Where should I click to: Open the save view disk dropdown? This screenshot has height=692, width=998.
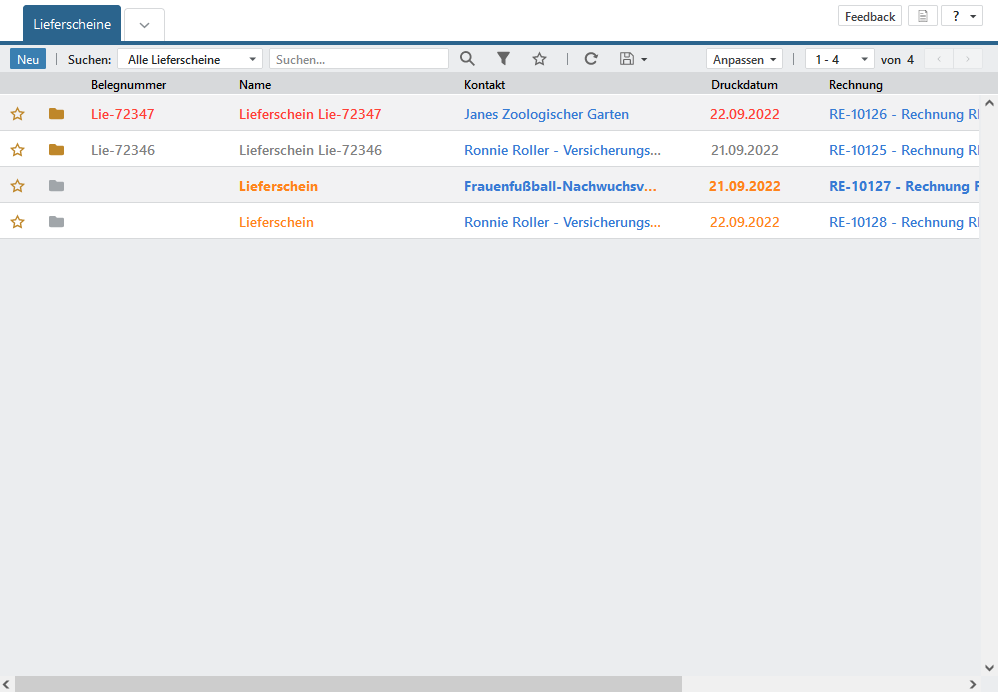(x=633, y=59)
